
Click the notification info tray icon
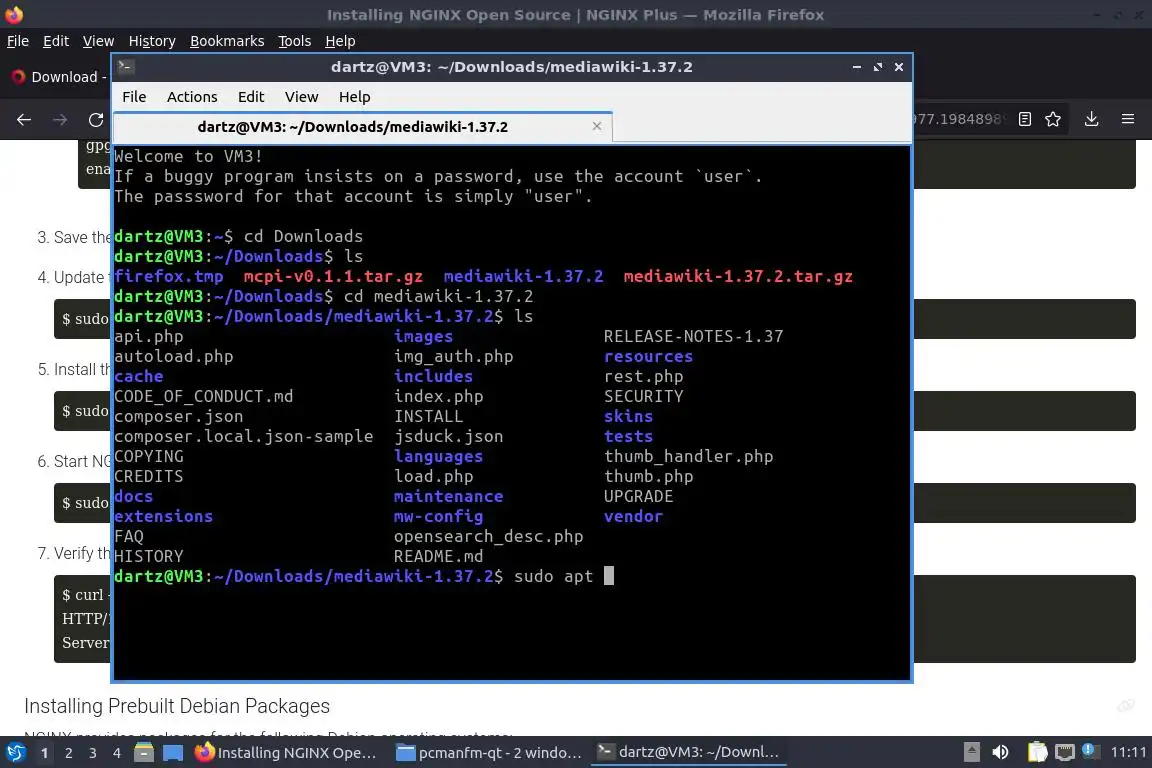tap(1090, 751)
